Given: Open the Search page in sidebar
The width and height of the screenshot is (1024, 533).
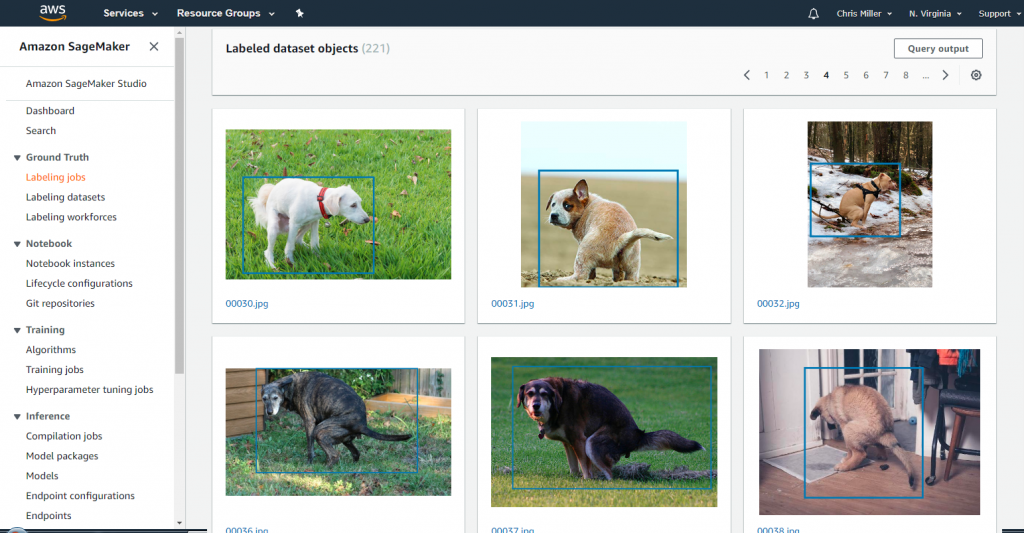Looking at the screenshot, I should (40, 131).
